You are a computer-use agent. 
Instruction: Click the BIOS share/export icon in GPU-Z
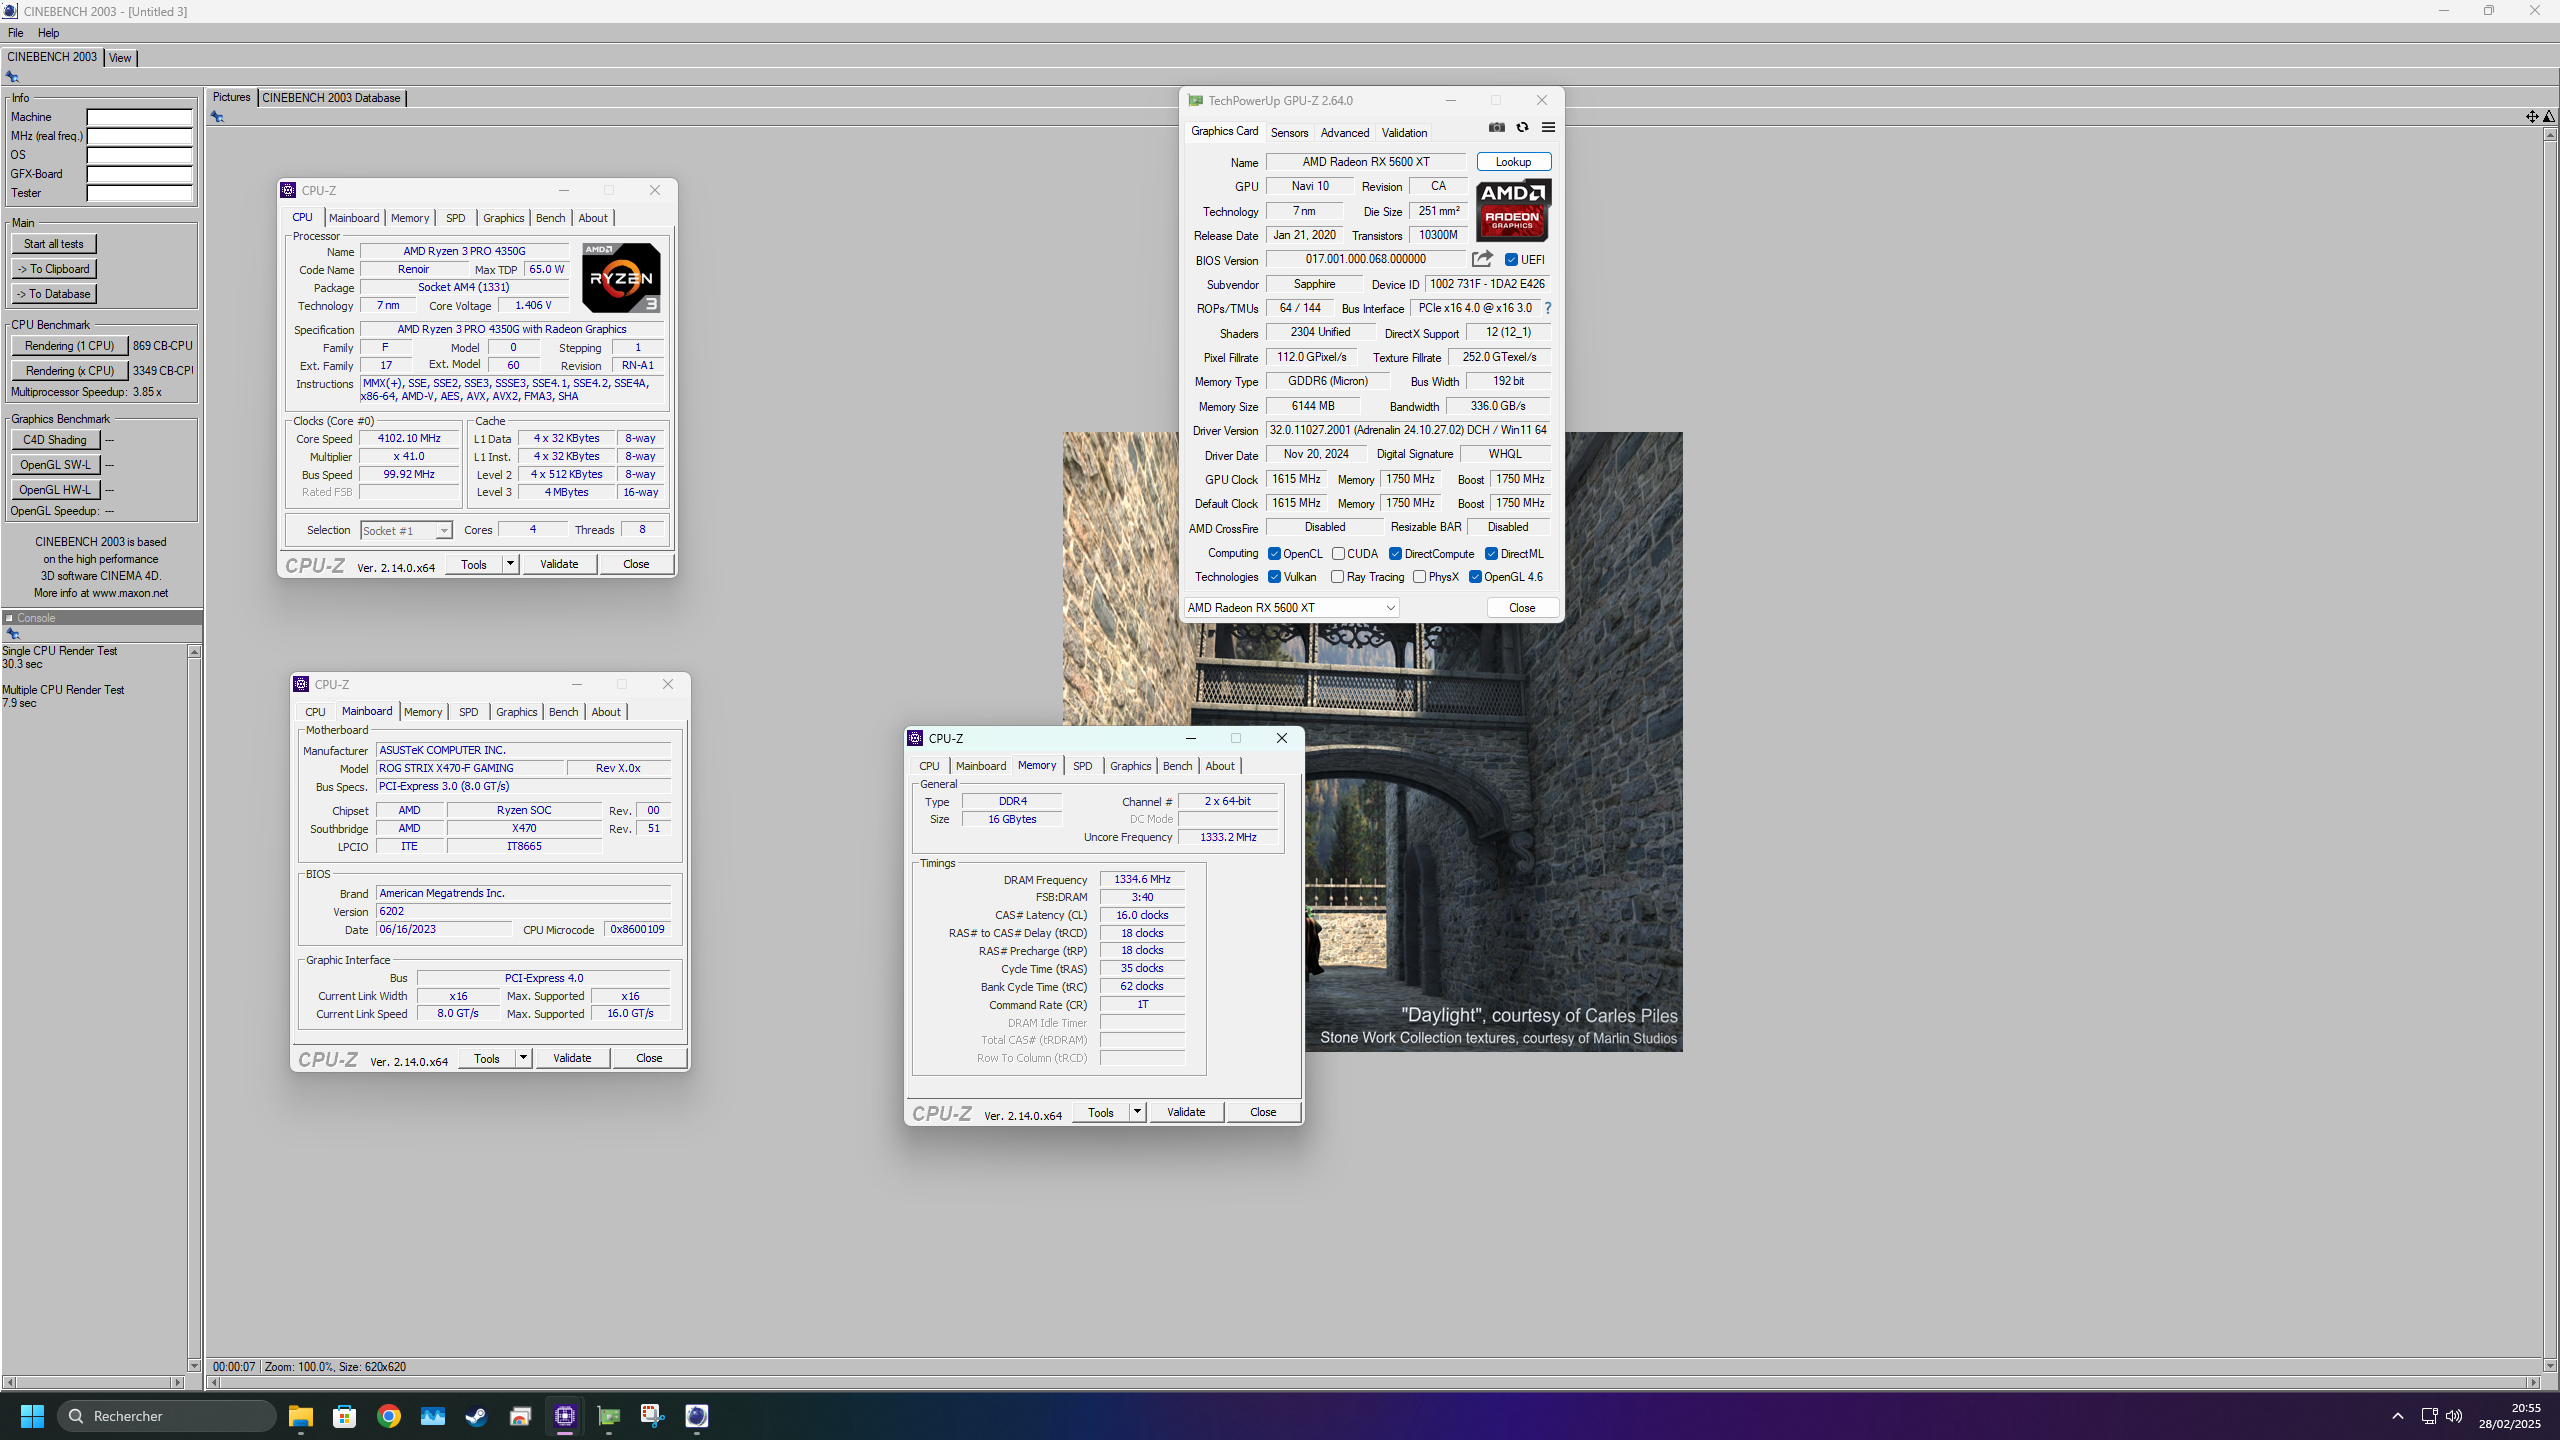pos(1482,259)
